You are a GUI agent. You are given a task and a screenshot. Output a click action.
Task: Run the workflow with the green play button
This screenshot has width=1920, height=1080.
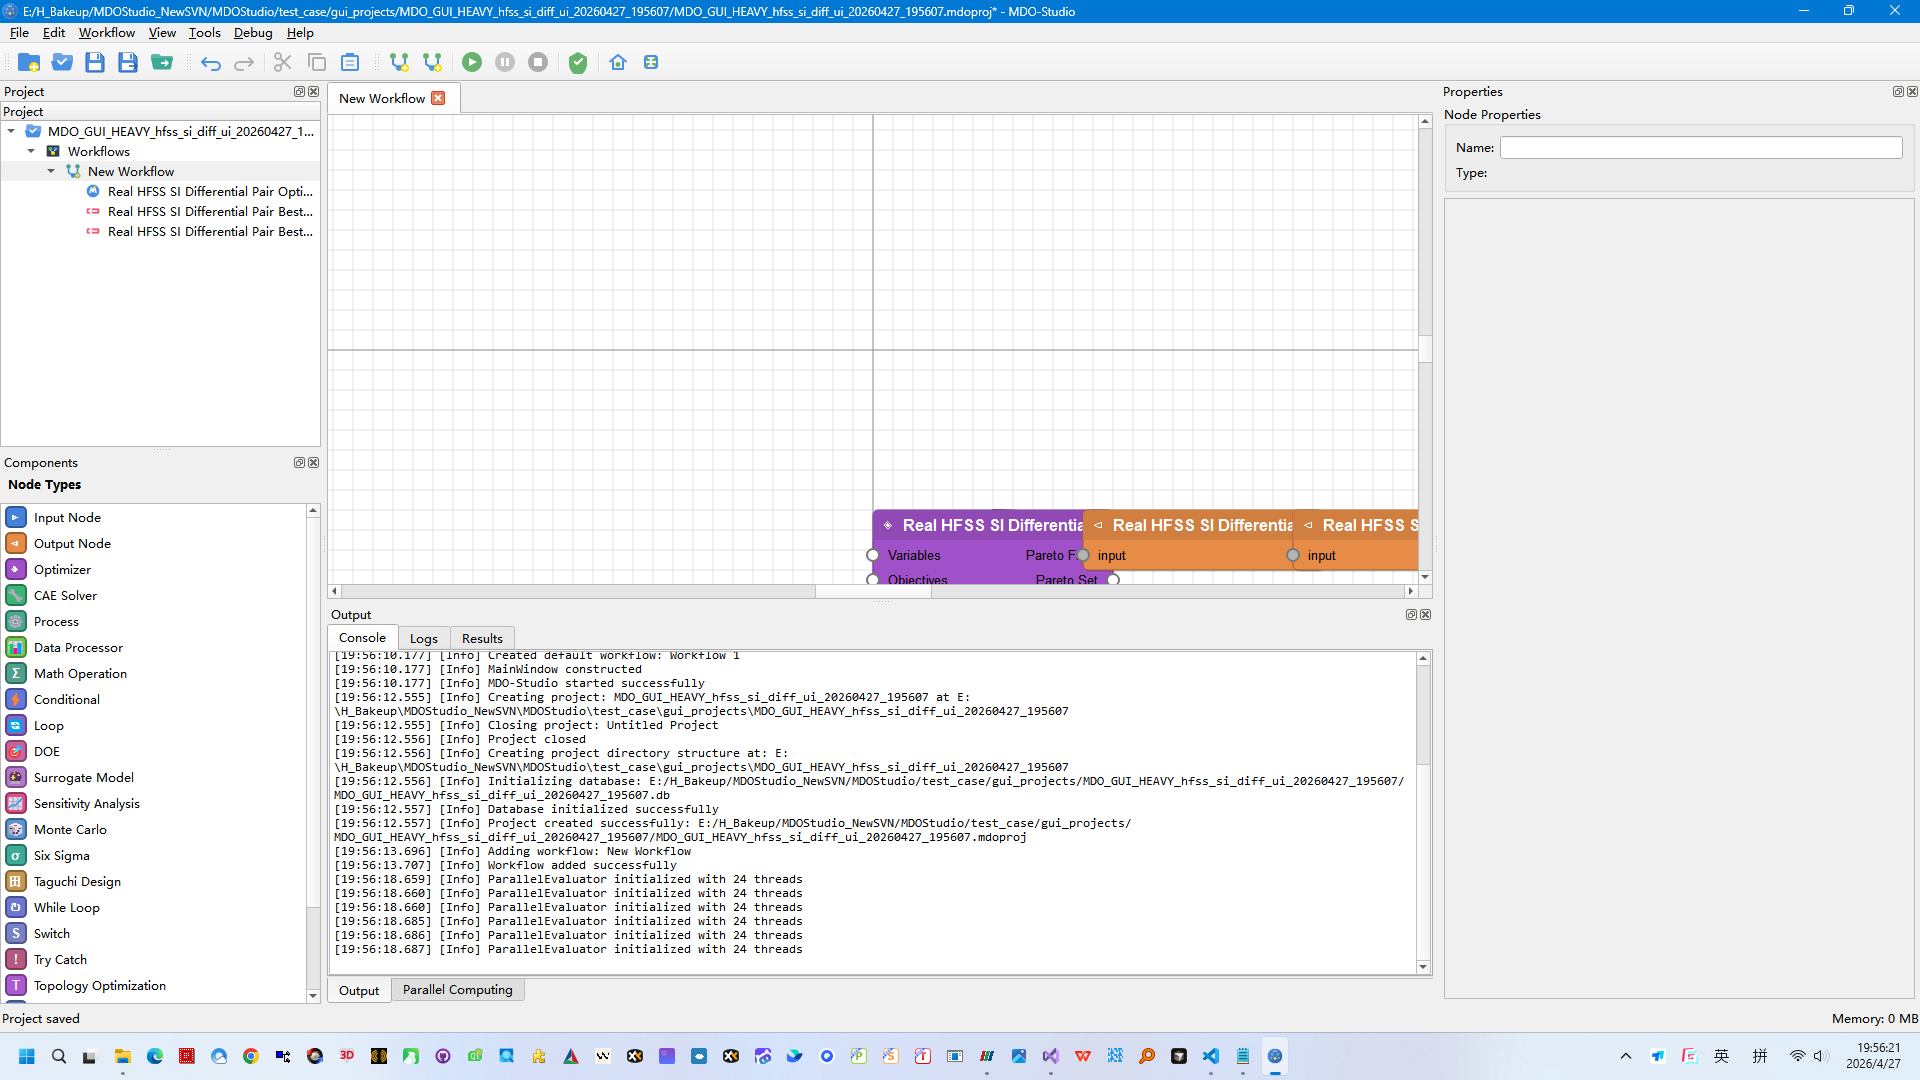click(x=472, y=62)
